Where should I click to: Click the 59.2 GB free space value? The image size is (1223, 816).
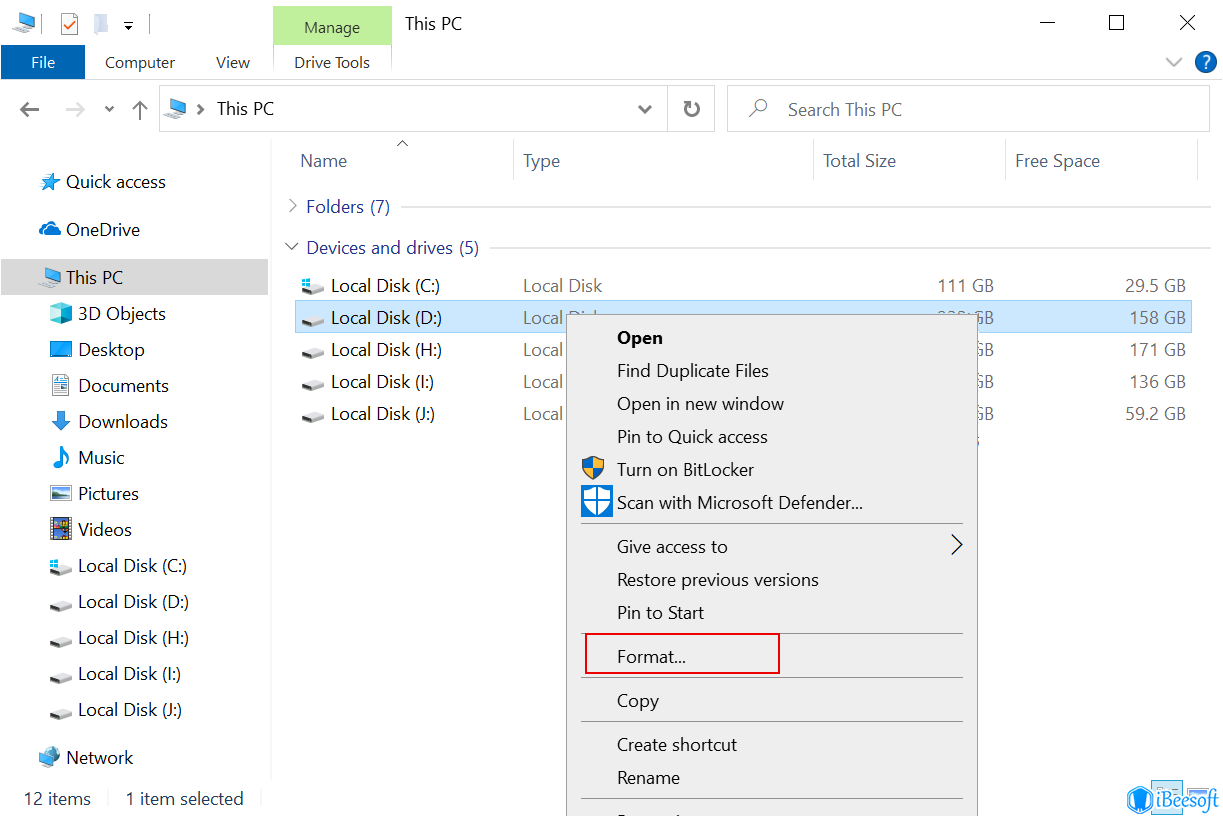(1155, 414)
